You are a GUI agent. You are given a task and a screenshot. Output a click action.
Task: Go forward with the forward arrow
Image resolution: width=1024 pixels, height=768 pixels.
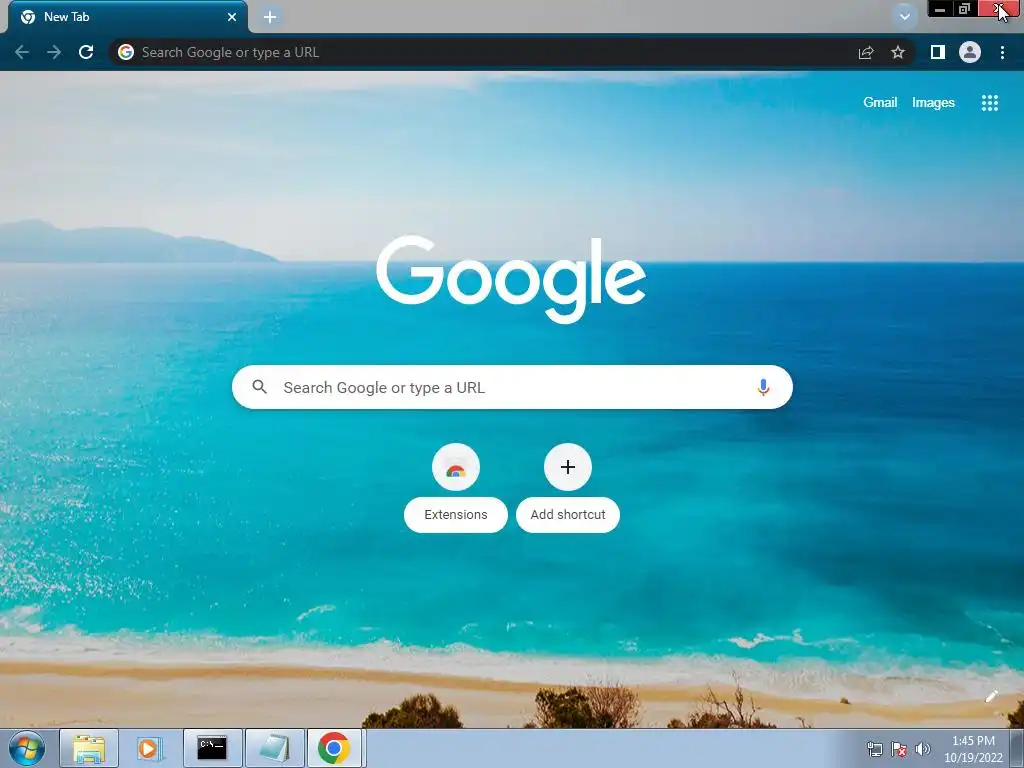click(54, 52)
